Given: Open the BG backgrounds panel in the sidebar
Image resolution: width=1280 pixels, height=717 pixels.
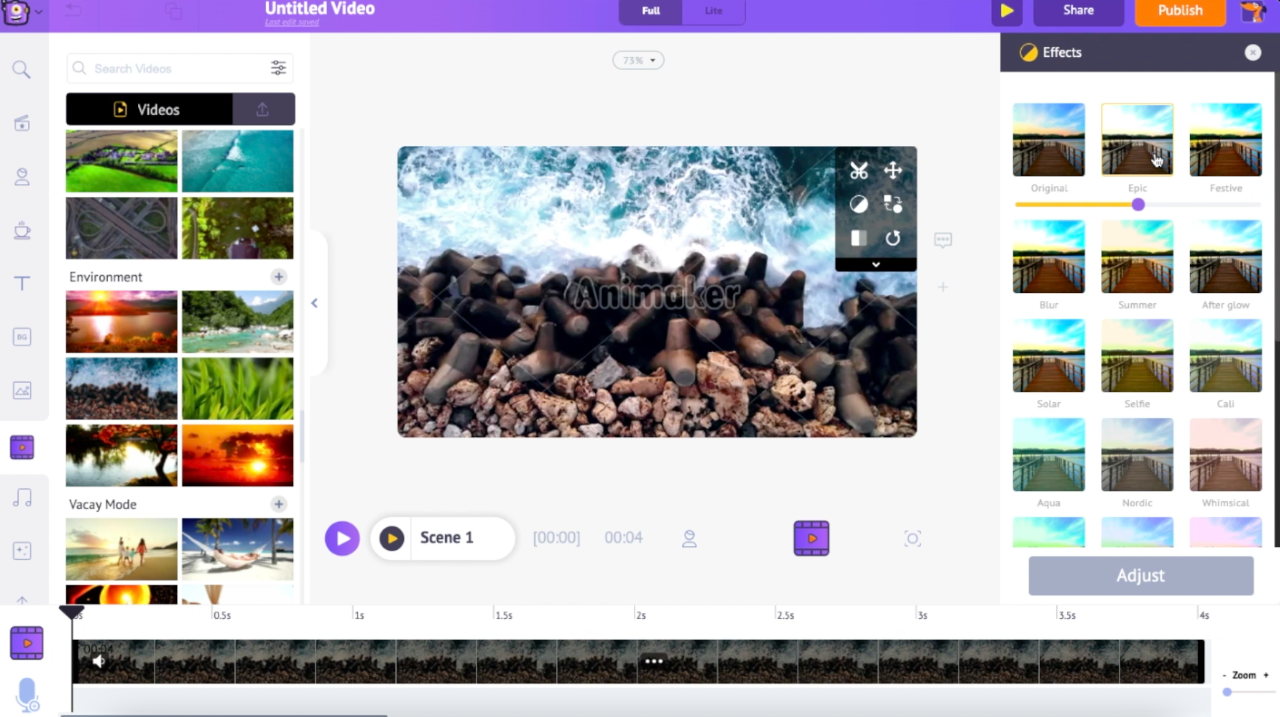Looking at the screenshot, I should click(21, 337).
